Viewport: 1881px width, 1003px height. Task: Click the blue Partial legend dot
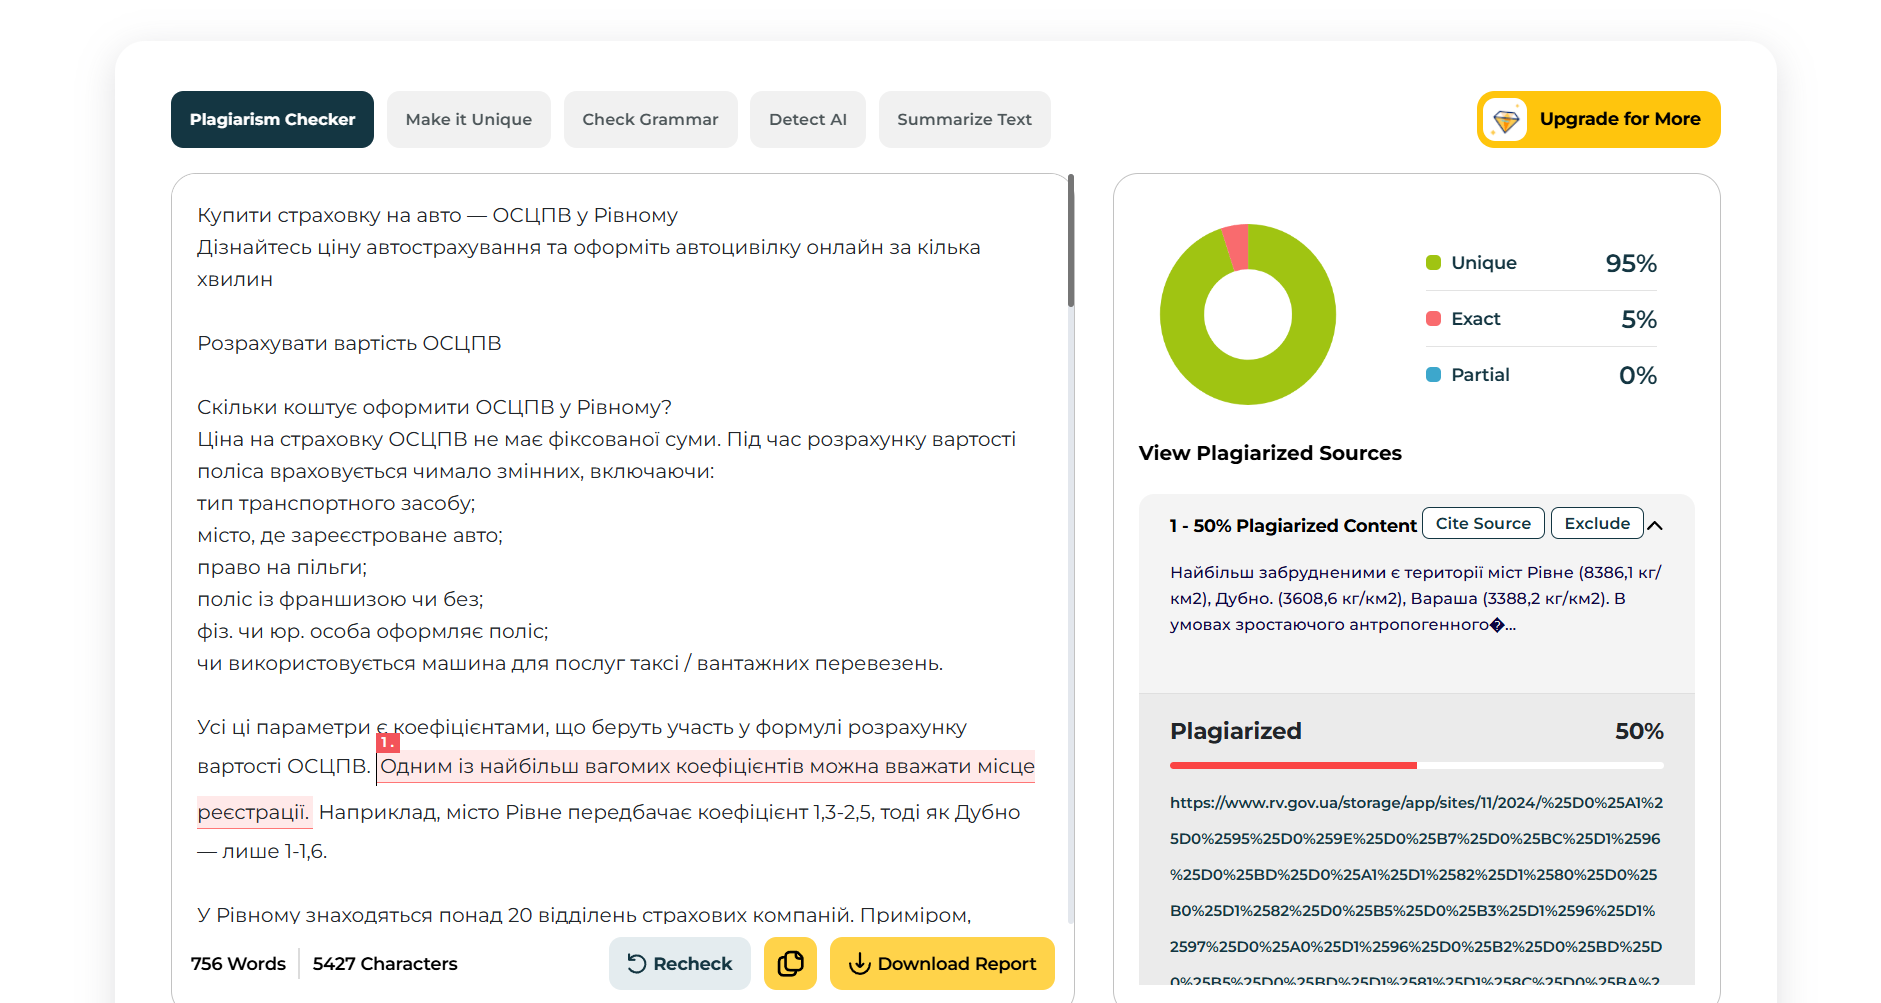click(x=1433, y=374)
